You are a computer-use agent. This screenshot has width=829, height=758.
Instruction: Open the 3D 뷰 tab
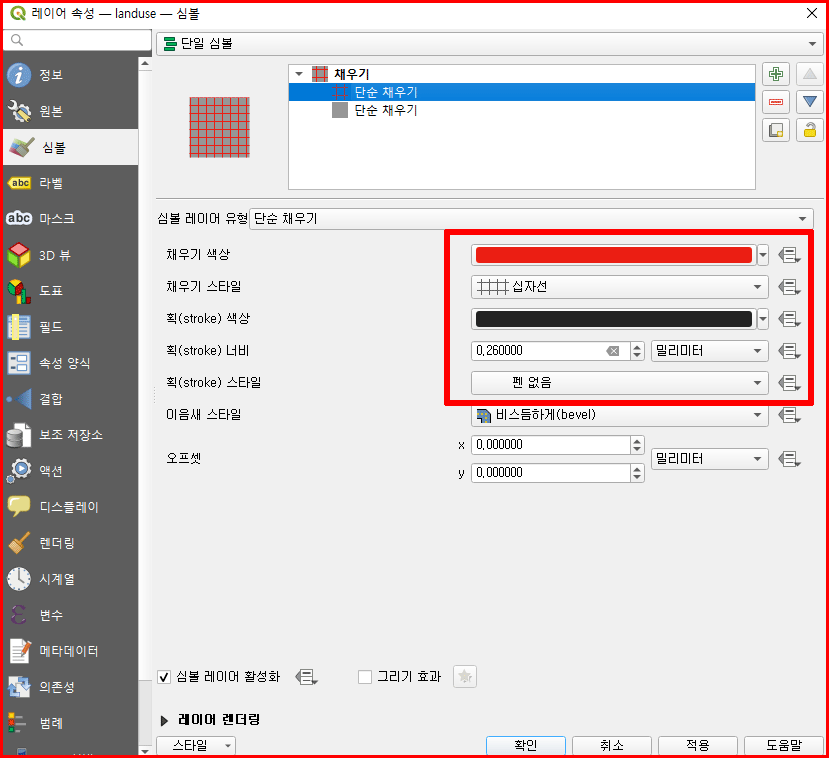coord(70,255)
